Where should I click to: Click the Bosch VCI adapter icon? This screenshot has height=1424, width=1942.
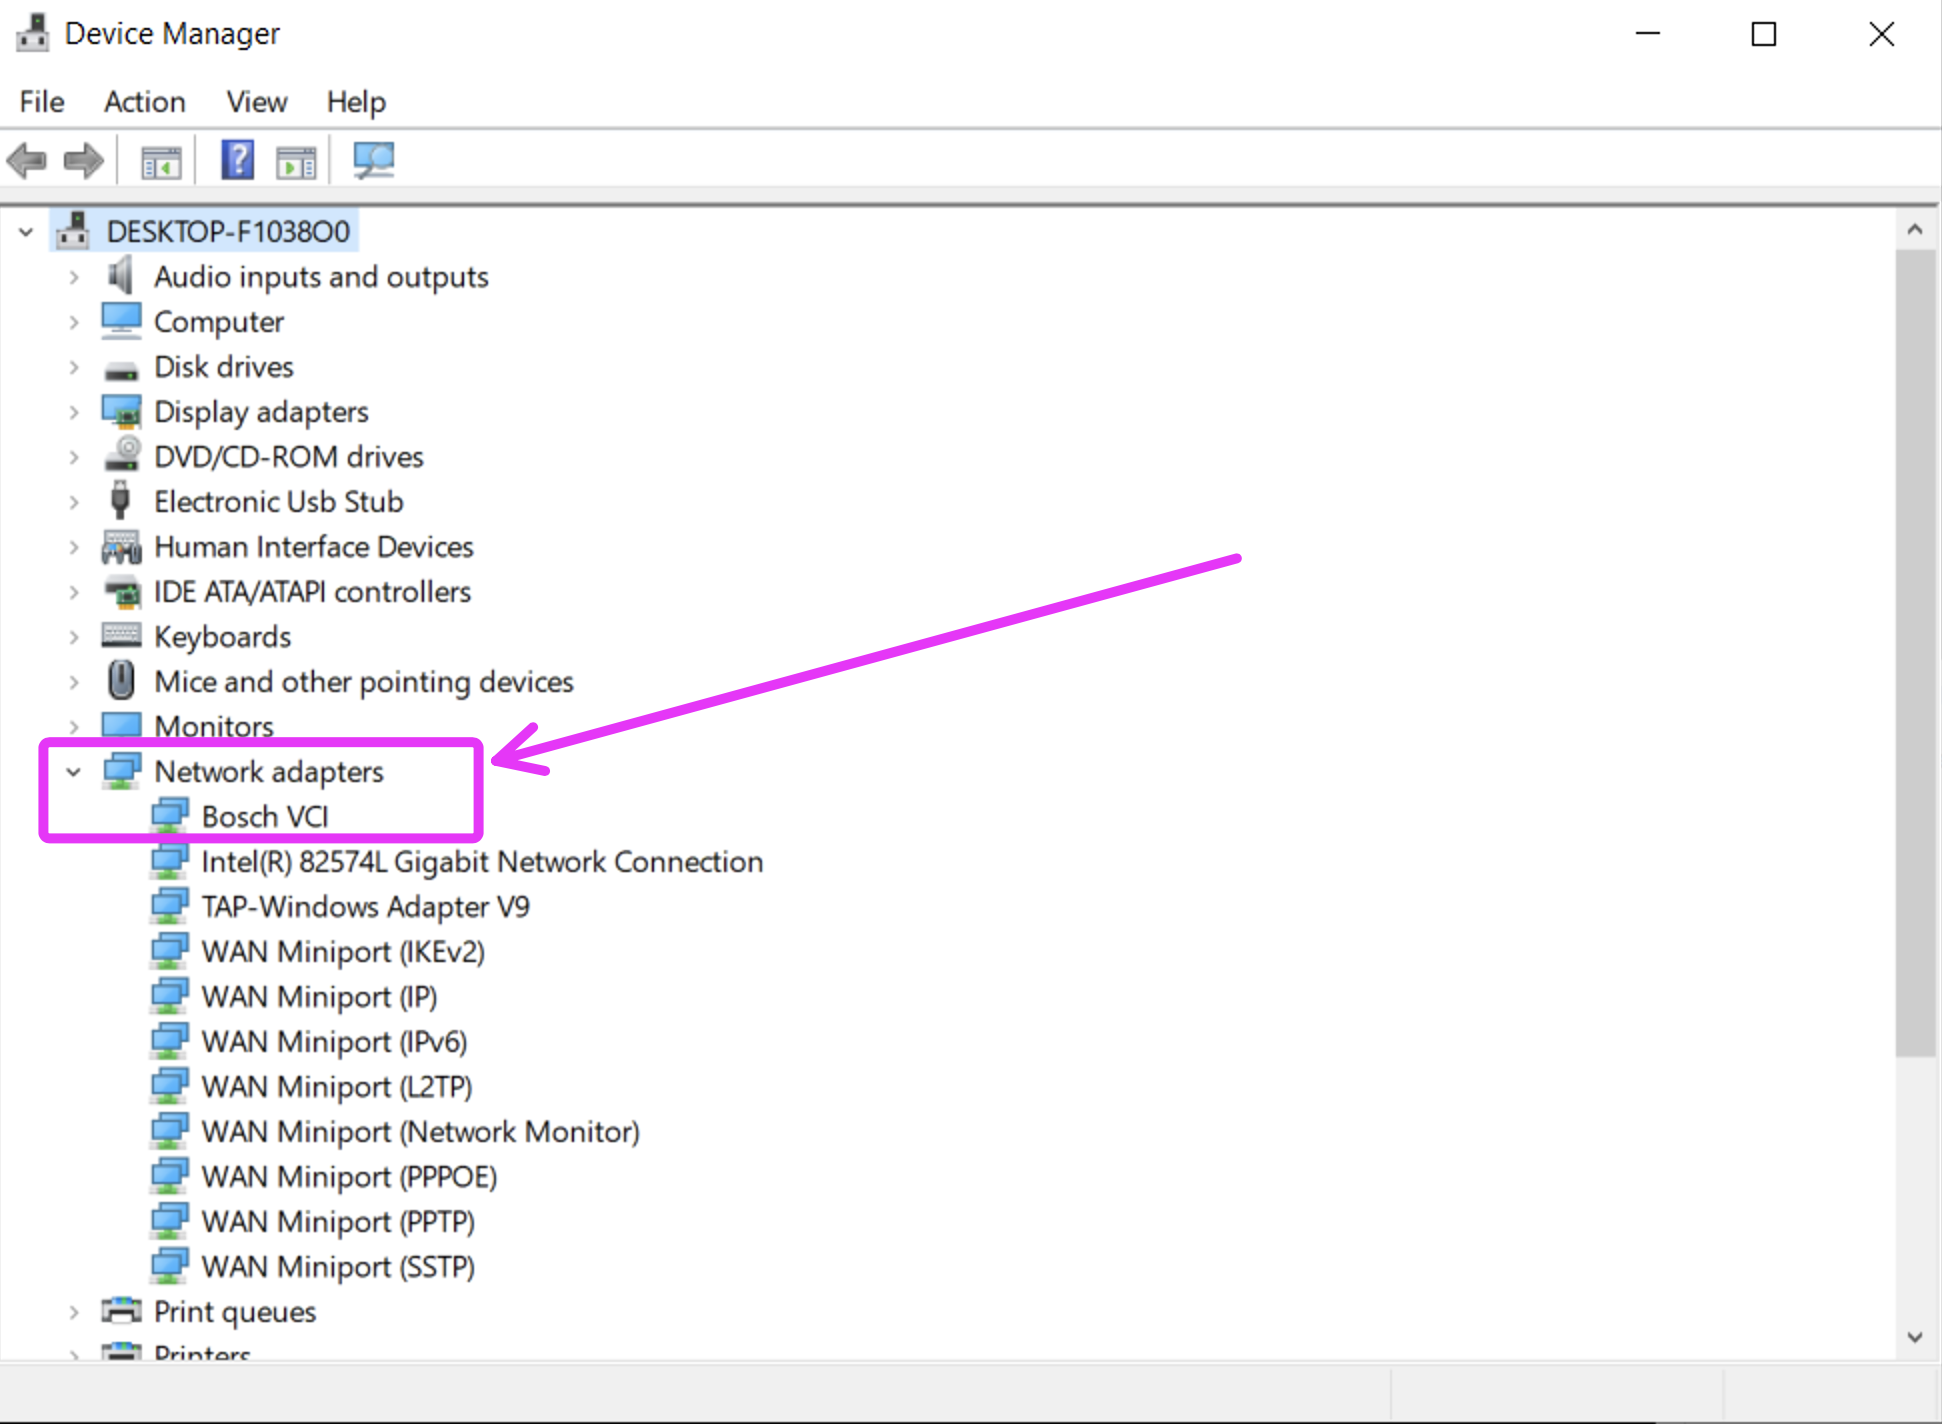[x=169, y=816]
